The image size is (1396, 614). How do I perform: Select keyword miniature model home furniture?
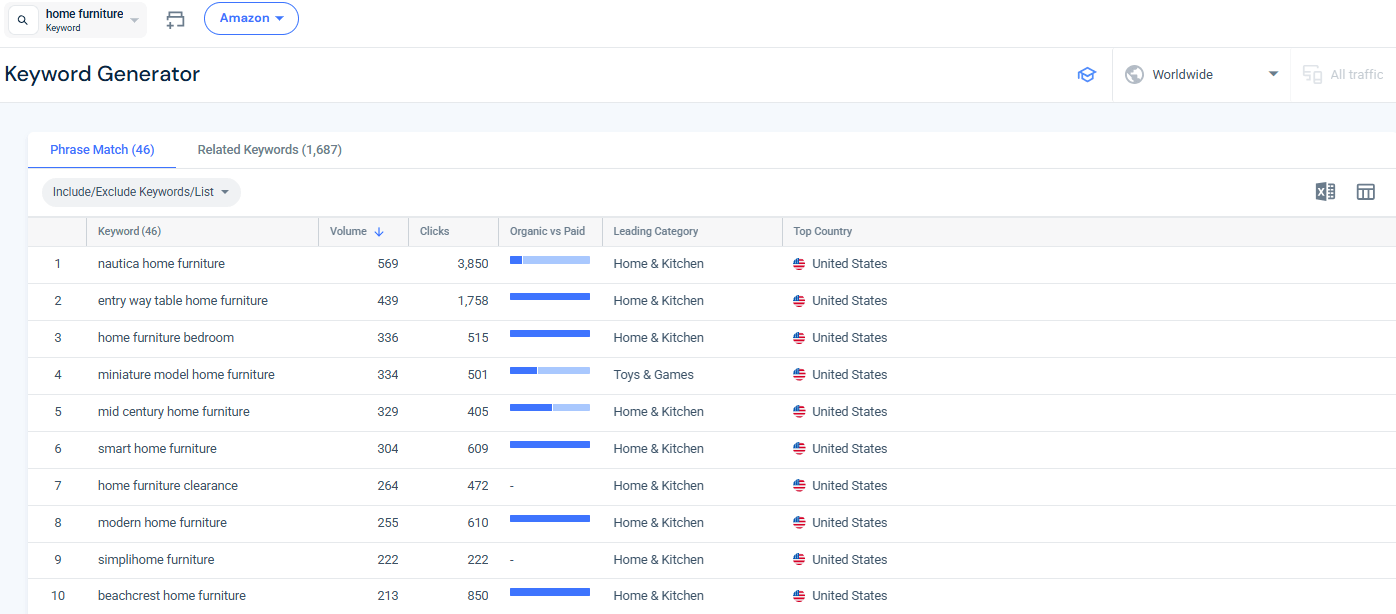point(186,375)
